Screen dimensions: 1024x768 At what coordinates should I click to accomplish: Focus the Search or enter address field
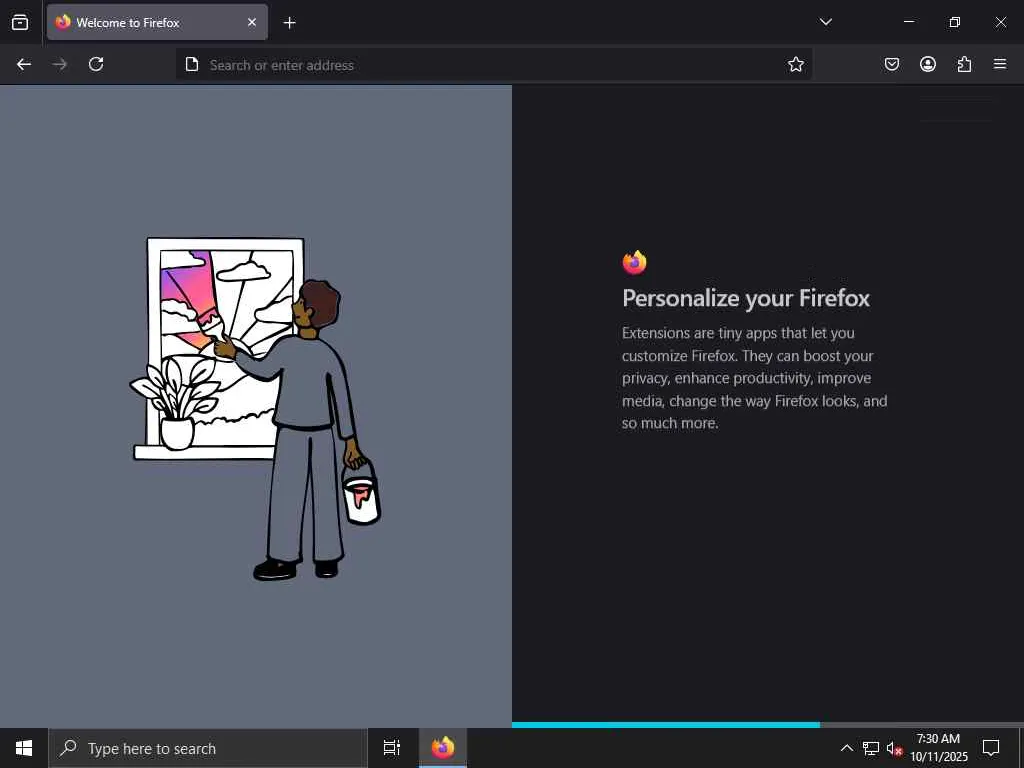pyautogui.click(x=493, y=65)
